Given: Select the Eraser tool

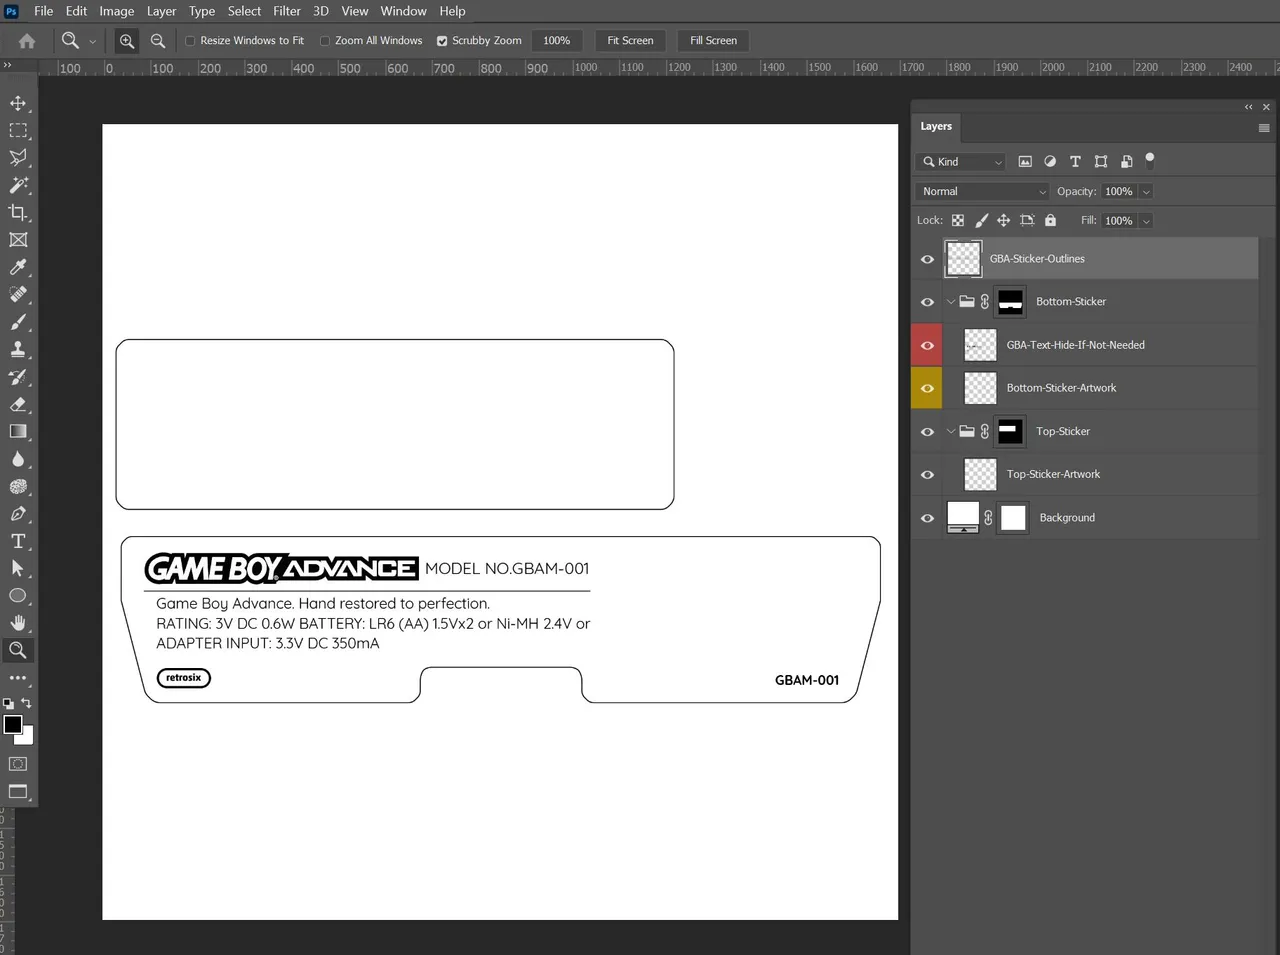Looking at the screenshot, I should 18,404.
